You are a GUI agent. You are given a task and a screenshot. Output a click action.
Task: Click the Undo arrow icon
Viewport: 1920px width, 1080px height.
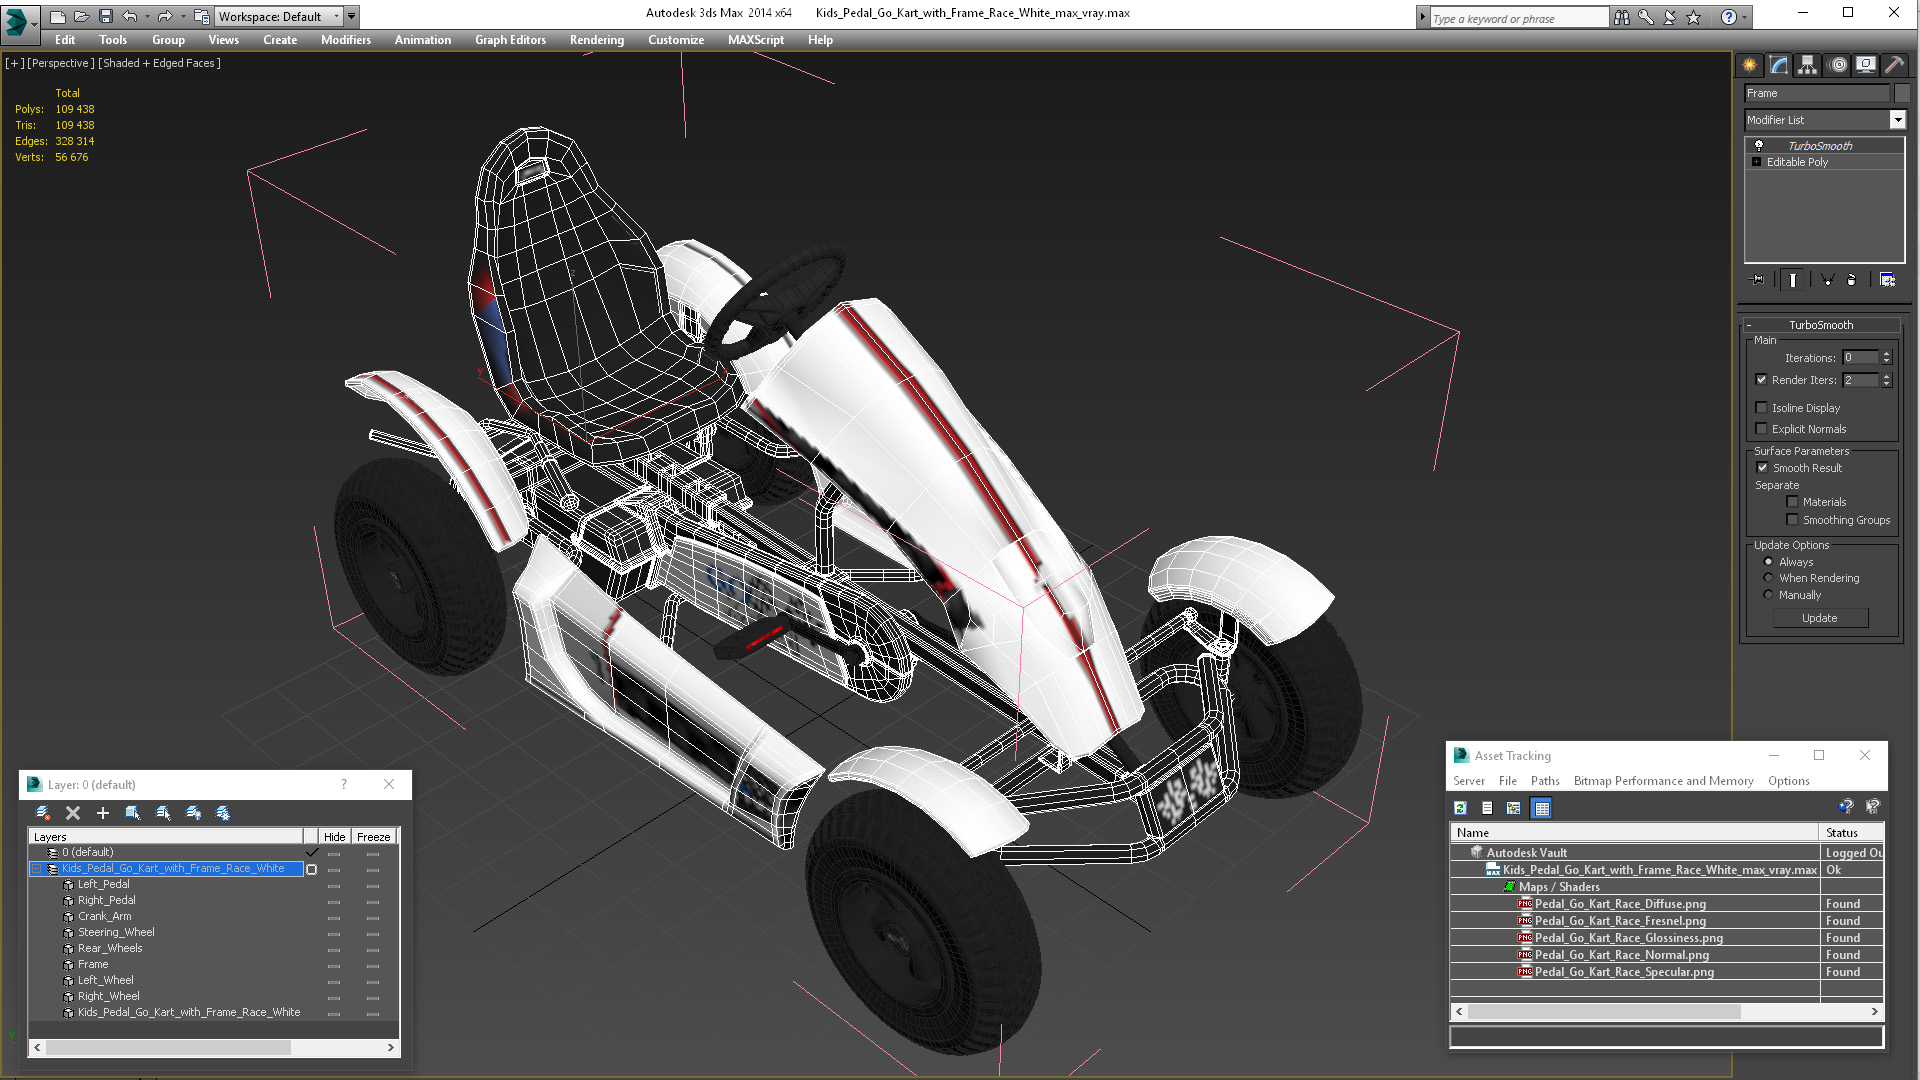tap(129, 16)
